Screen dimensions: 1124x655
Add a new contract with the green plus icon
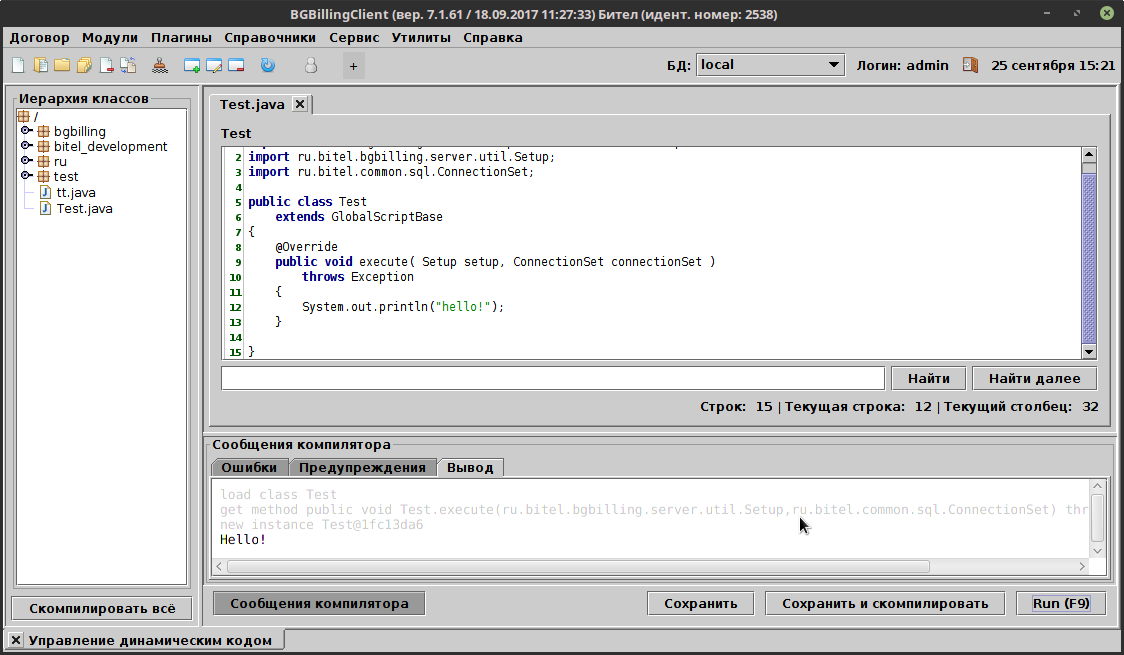click(x=190, y=64)
